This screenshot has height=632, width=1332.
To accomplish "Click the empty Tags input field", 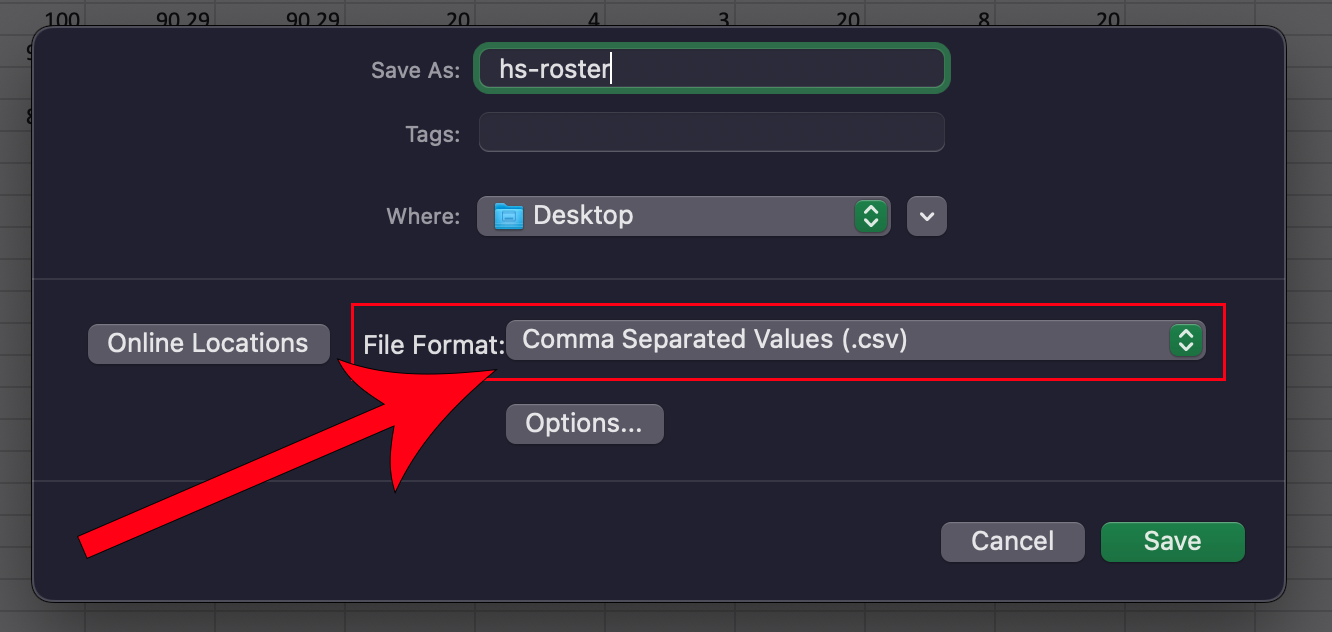I will tap(711, 132).
